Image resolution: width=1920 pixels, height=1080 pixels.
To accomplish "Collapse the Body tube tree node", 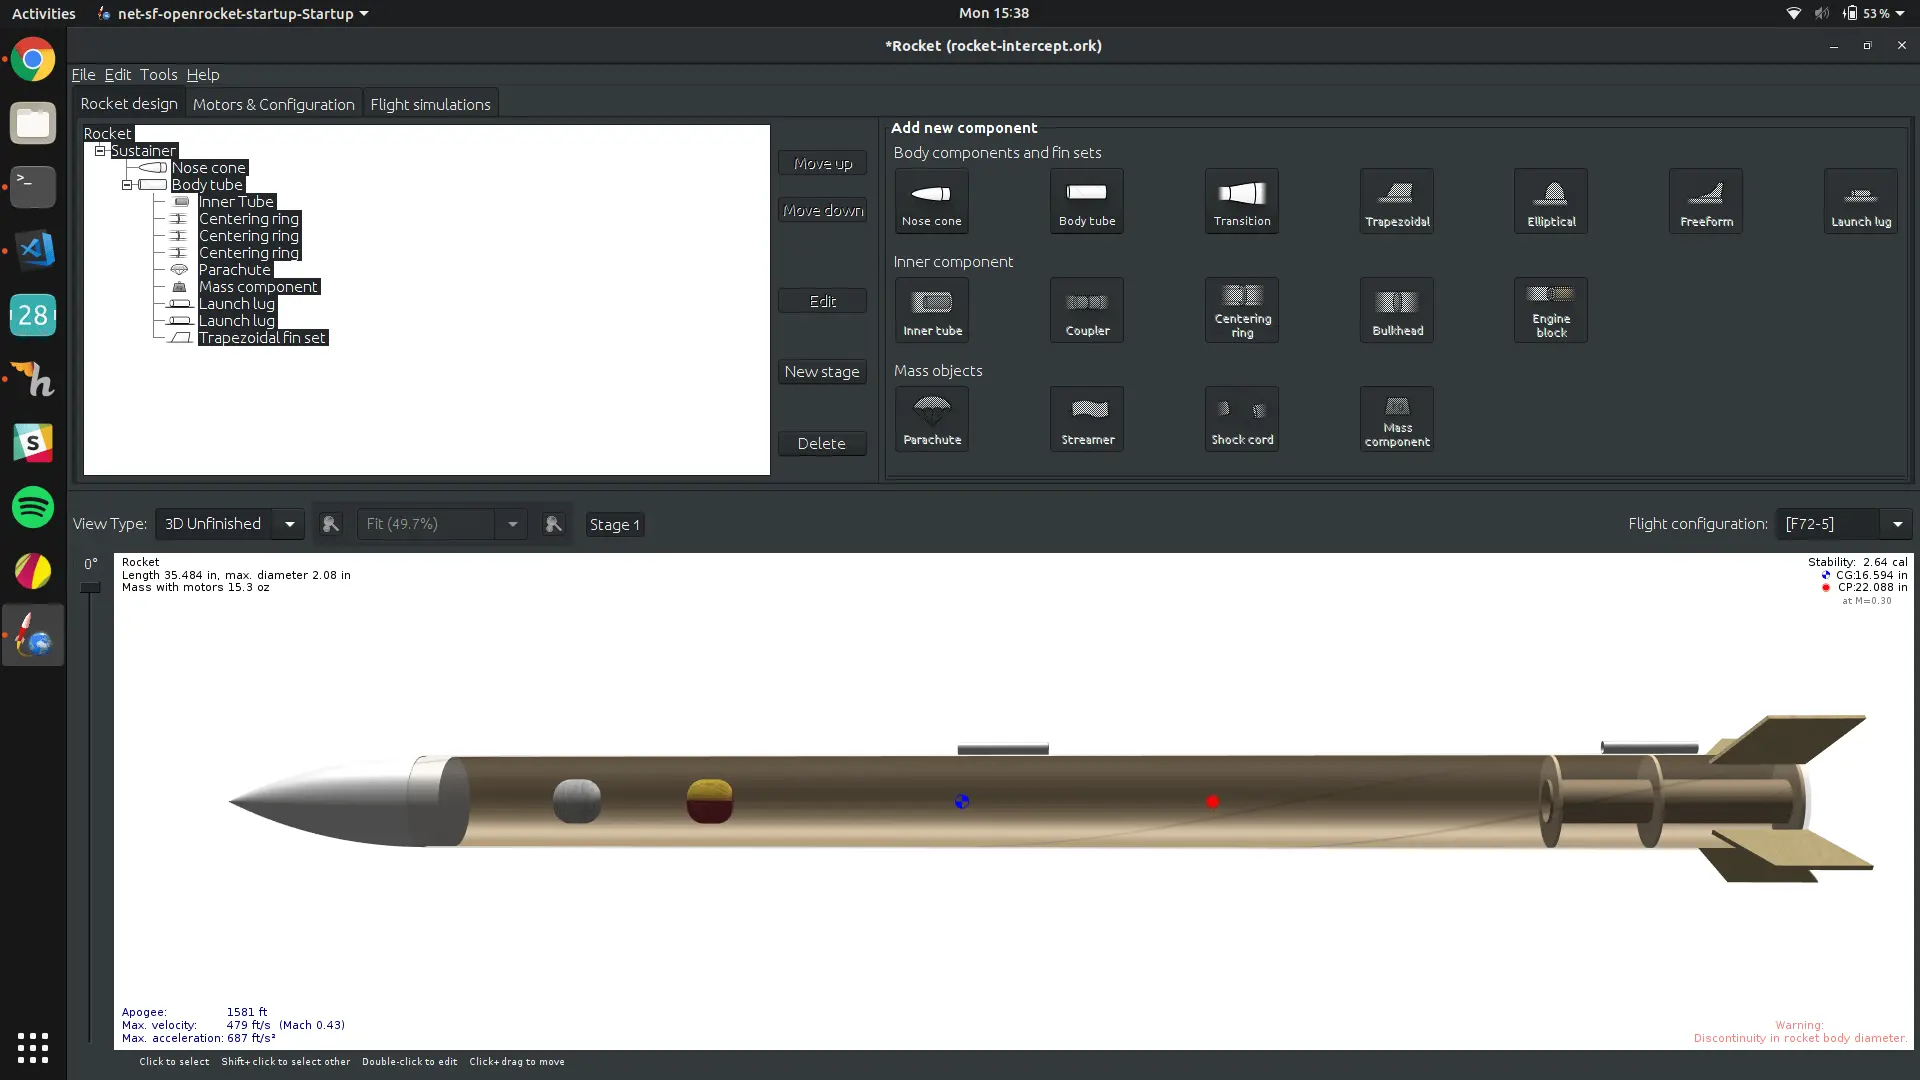I will click(x=127, y=184).
